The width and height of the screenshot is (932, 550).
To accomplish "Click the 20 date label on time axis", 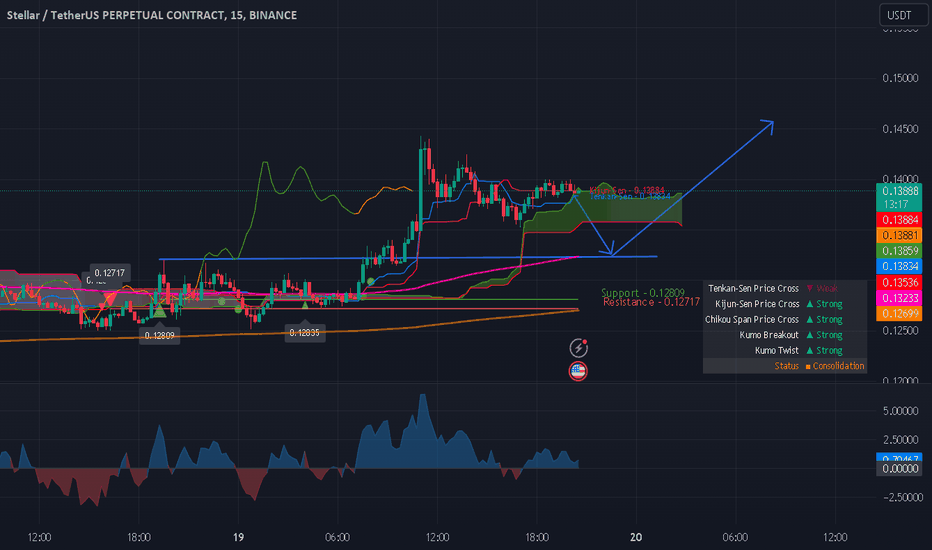I will click(x=636, y=538).
